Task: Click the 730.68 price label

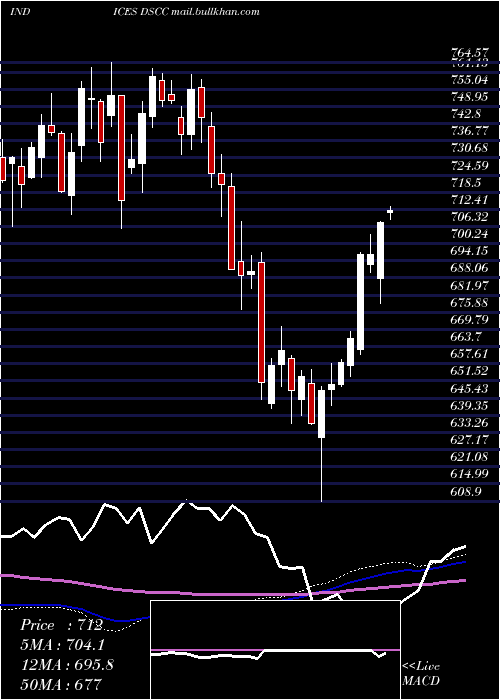Action: pos(470,148)
